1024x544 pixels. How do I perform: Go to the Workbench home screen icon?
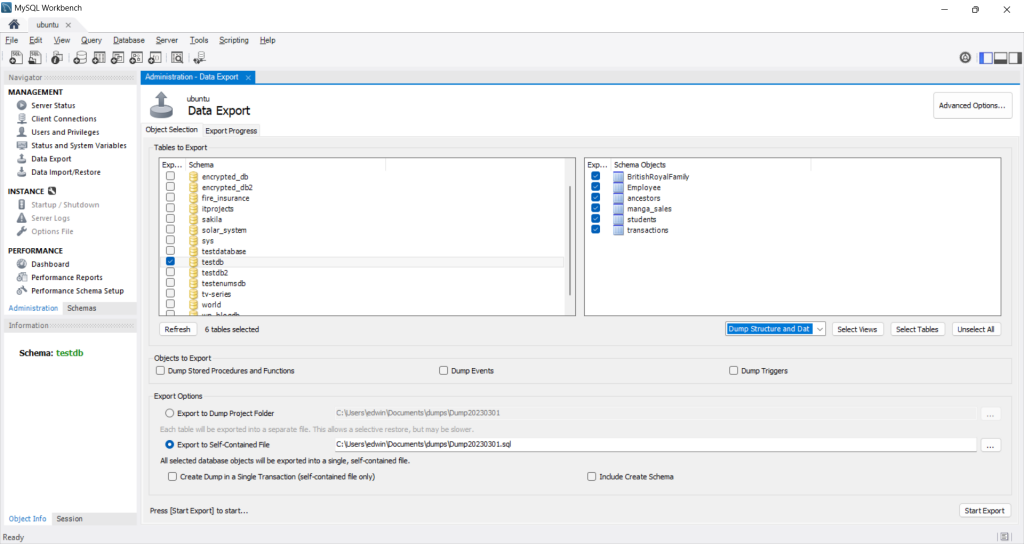pyautogui.click(x=14, y=24)
